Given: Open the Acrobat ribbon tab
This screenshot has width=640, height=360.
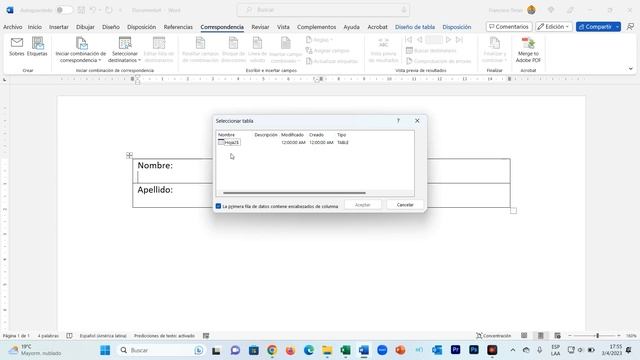Looking at the screenshot, I should coord(378,27).
